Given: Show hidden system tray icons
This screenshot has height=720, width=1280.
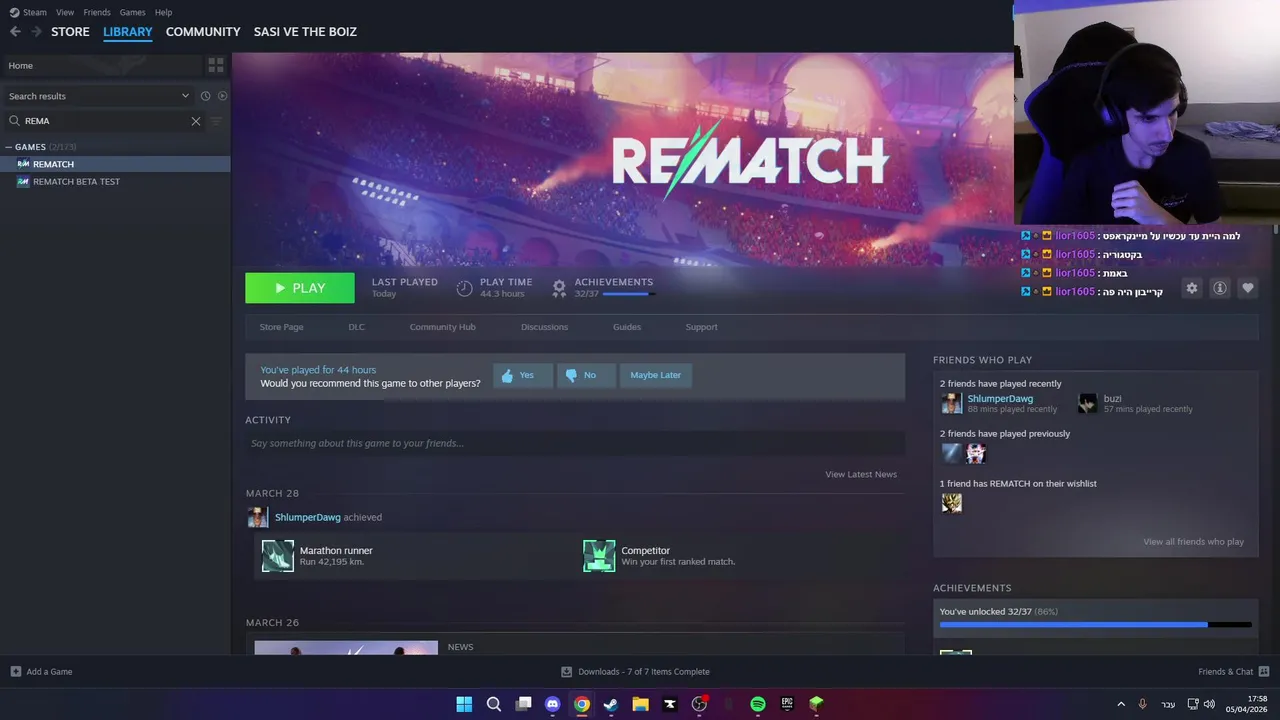Looking at the screenshot, I should pyautogui.click(x=1120, y=704).
